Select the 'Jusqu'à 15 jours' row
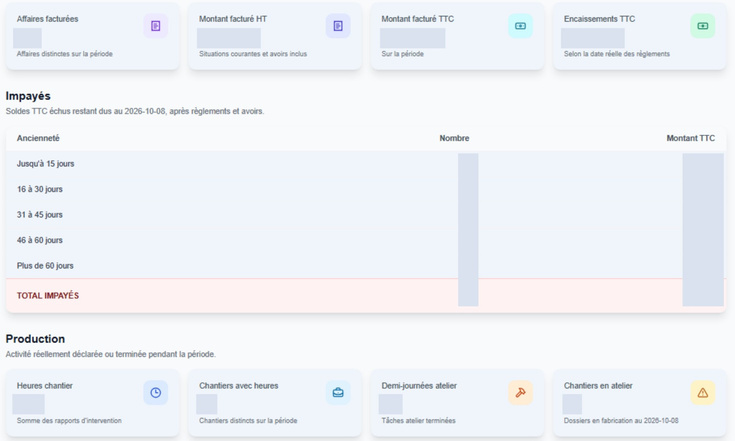Screen dimensions: 735x441 [x=366, y=164]
